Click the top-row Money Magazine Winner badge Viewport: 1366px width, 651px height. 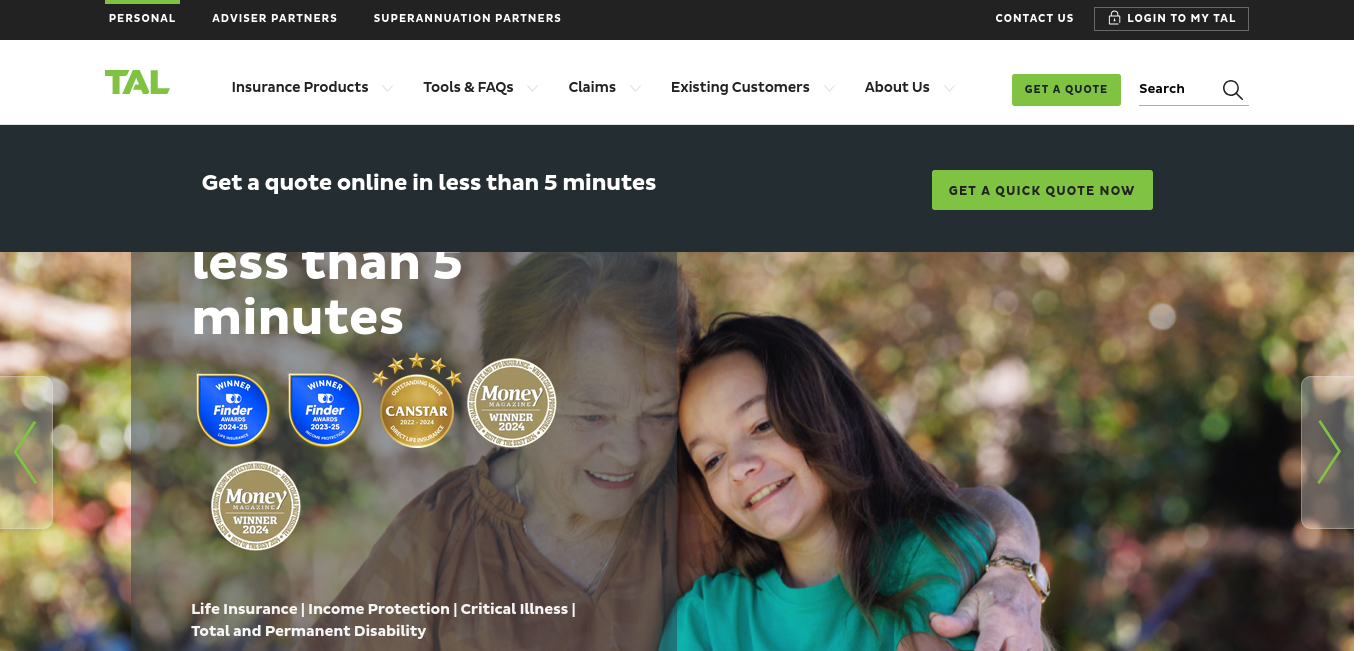(512, 403)
